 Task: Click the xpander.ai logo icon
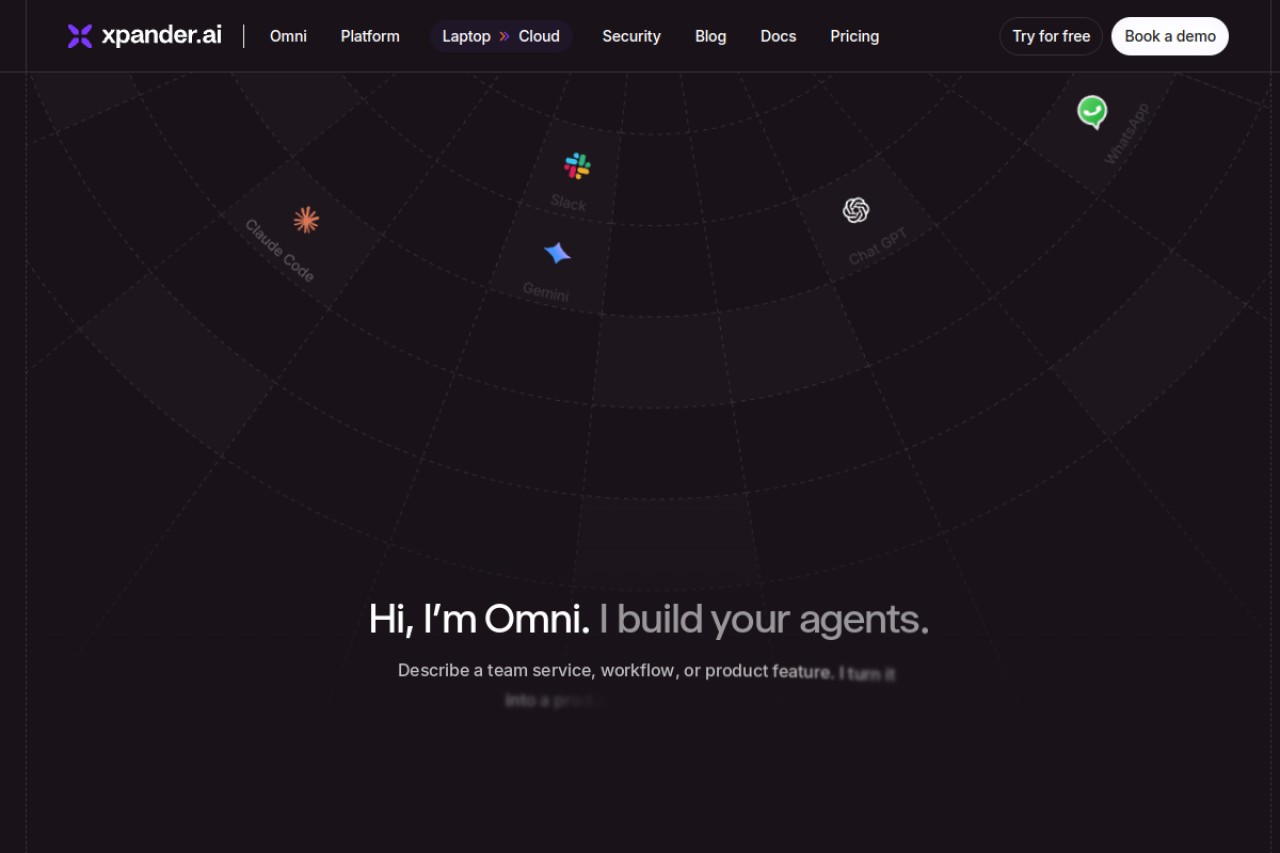click(x=80, y=36)
